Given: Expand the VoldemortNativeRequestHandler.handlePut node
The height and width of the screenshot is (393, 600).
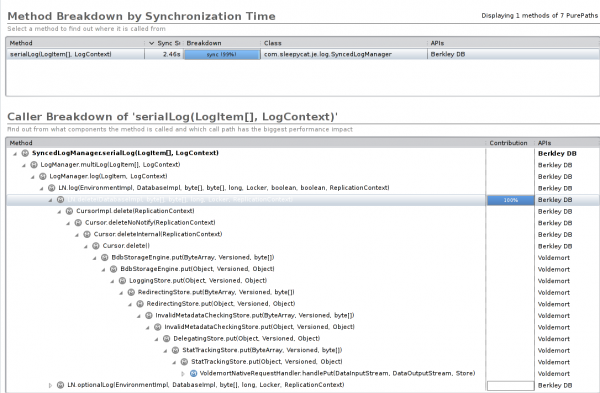Looking at the screenshot, I should (183, 373).
